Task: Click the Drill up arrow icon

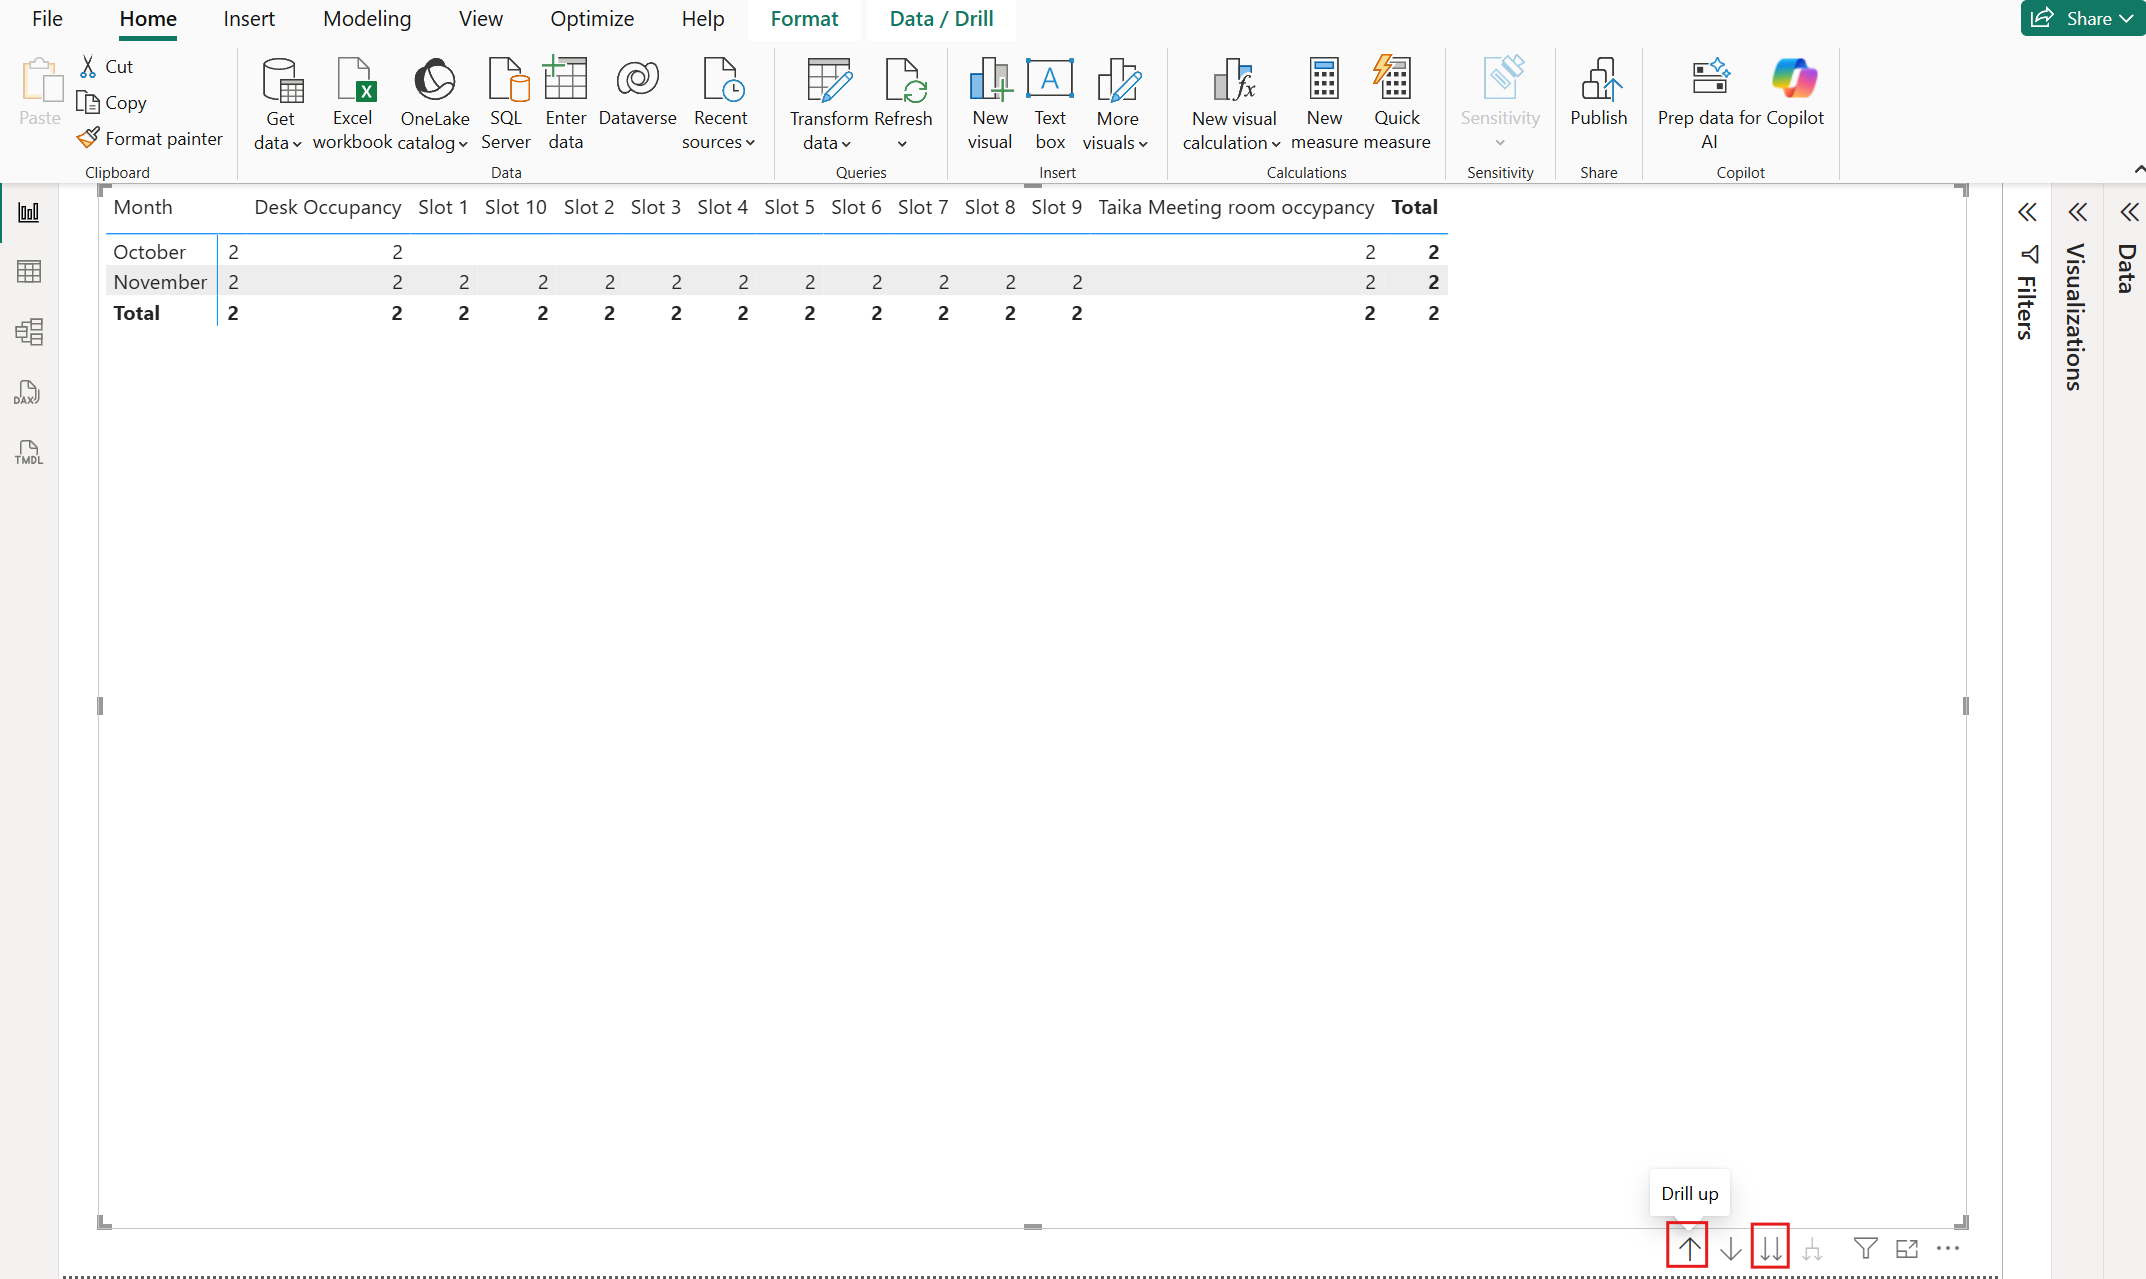Action: 1688,1248
